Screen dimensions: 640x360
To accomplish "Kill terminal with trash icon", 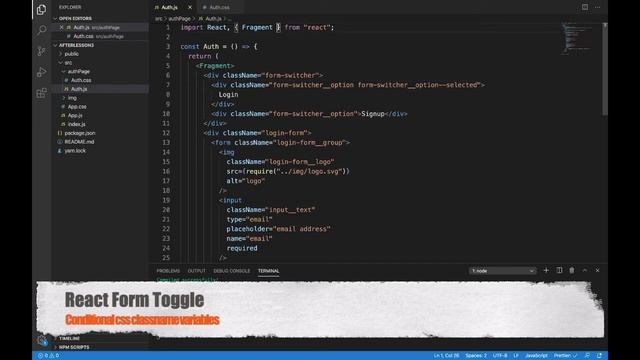I will pyautogui.click(x=572, y=270).
